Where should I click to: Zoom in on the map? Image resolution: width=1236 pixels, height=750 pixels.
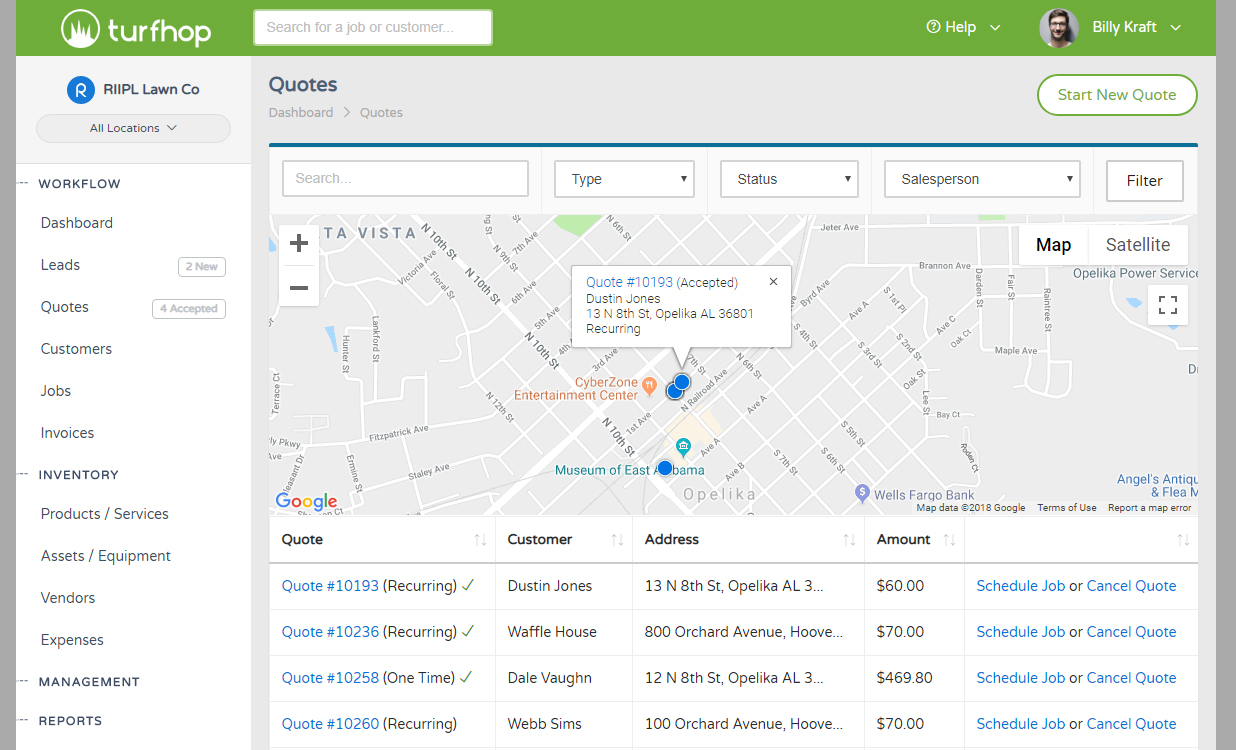point(298,243)
